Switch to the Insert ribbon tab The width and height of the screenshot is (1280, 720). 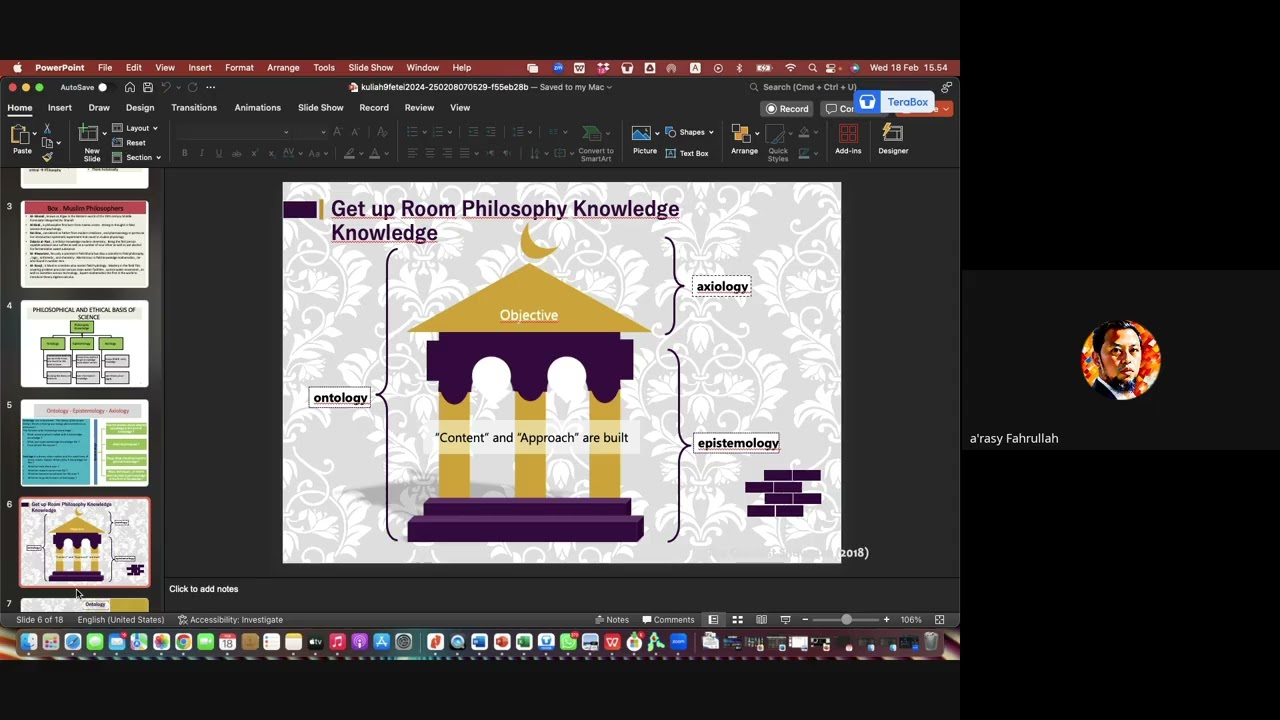(x=60, y=108)
